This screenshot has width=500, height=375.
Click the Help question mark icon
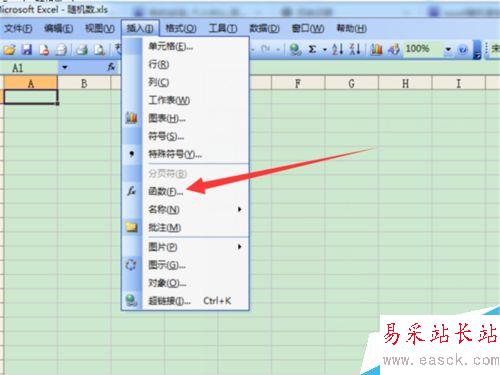[x=463, y=50]
